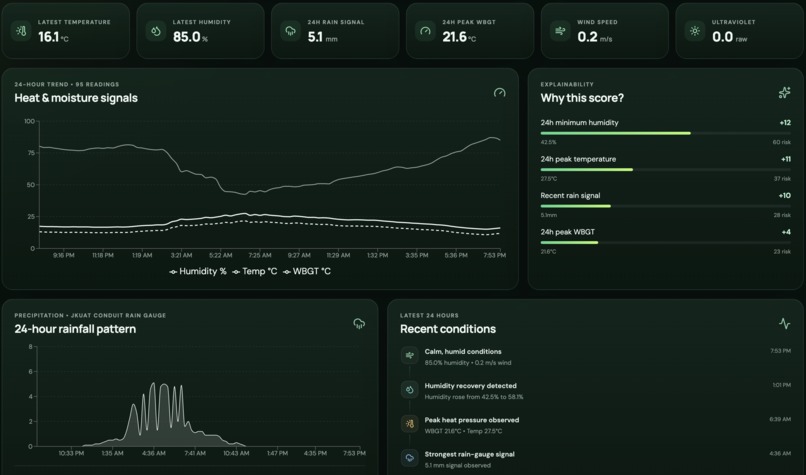Click the droplet icon on Latest Humidity card
806x475 pixels.
156,31
